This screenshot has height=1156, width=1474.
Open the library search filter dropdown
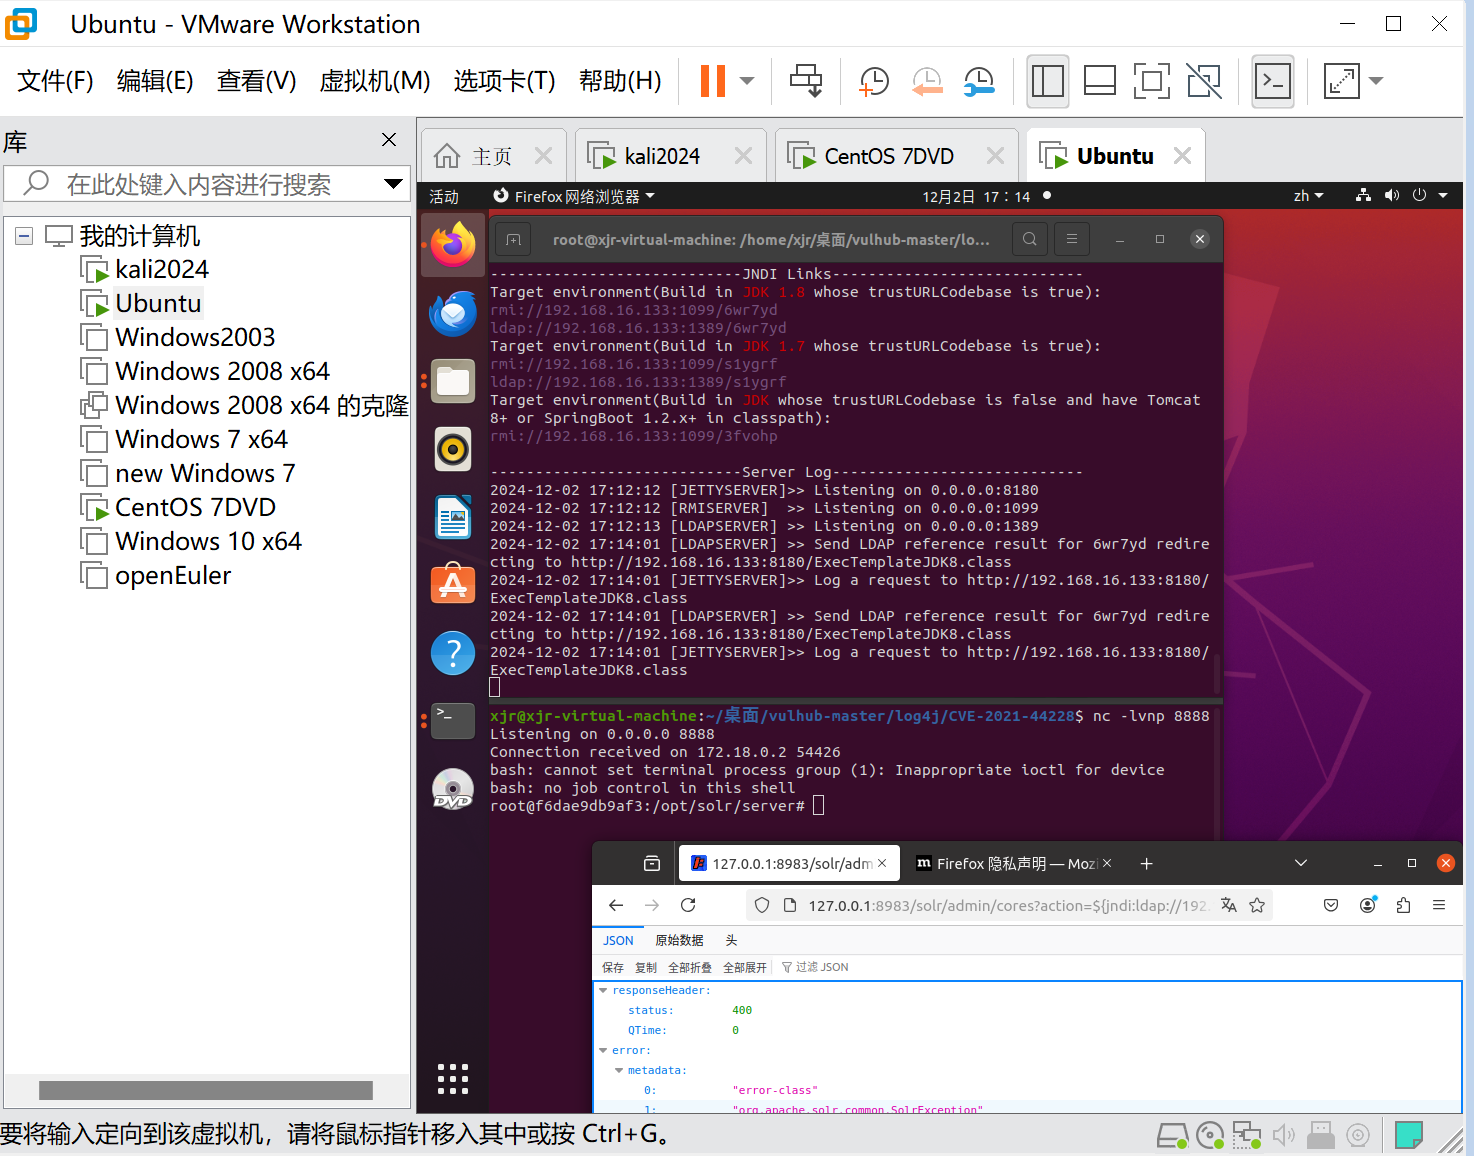[394, 184]
